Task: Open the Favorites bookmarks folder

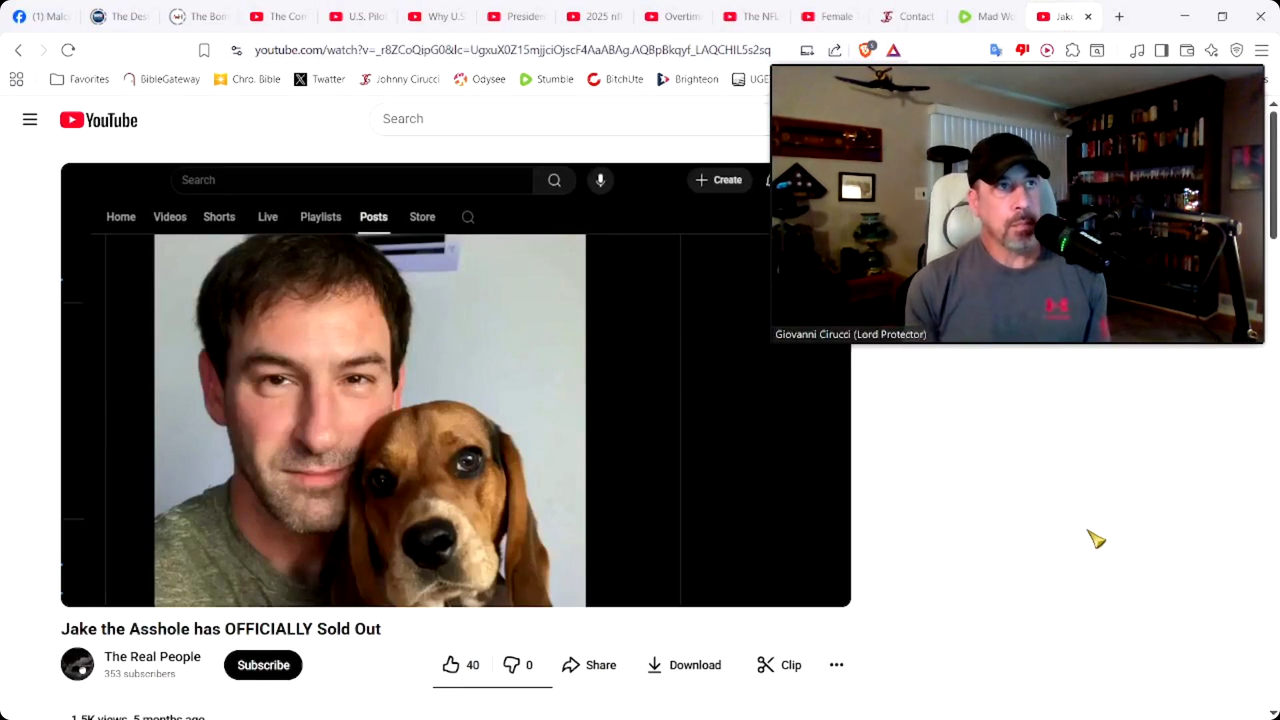Action: 80,79
